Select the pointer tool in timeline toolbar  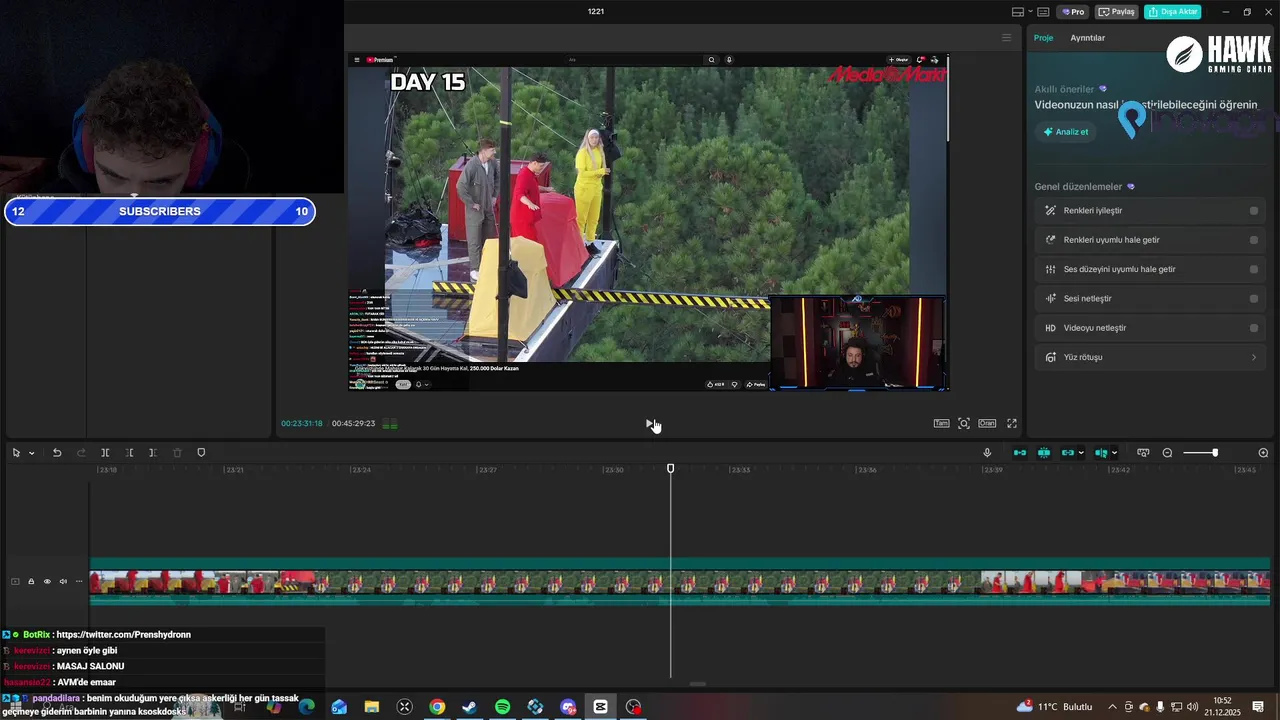16,453
